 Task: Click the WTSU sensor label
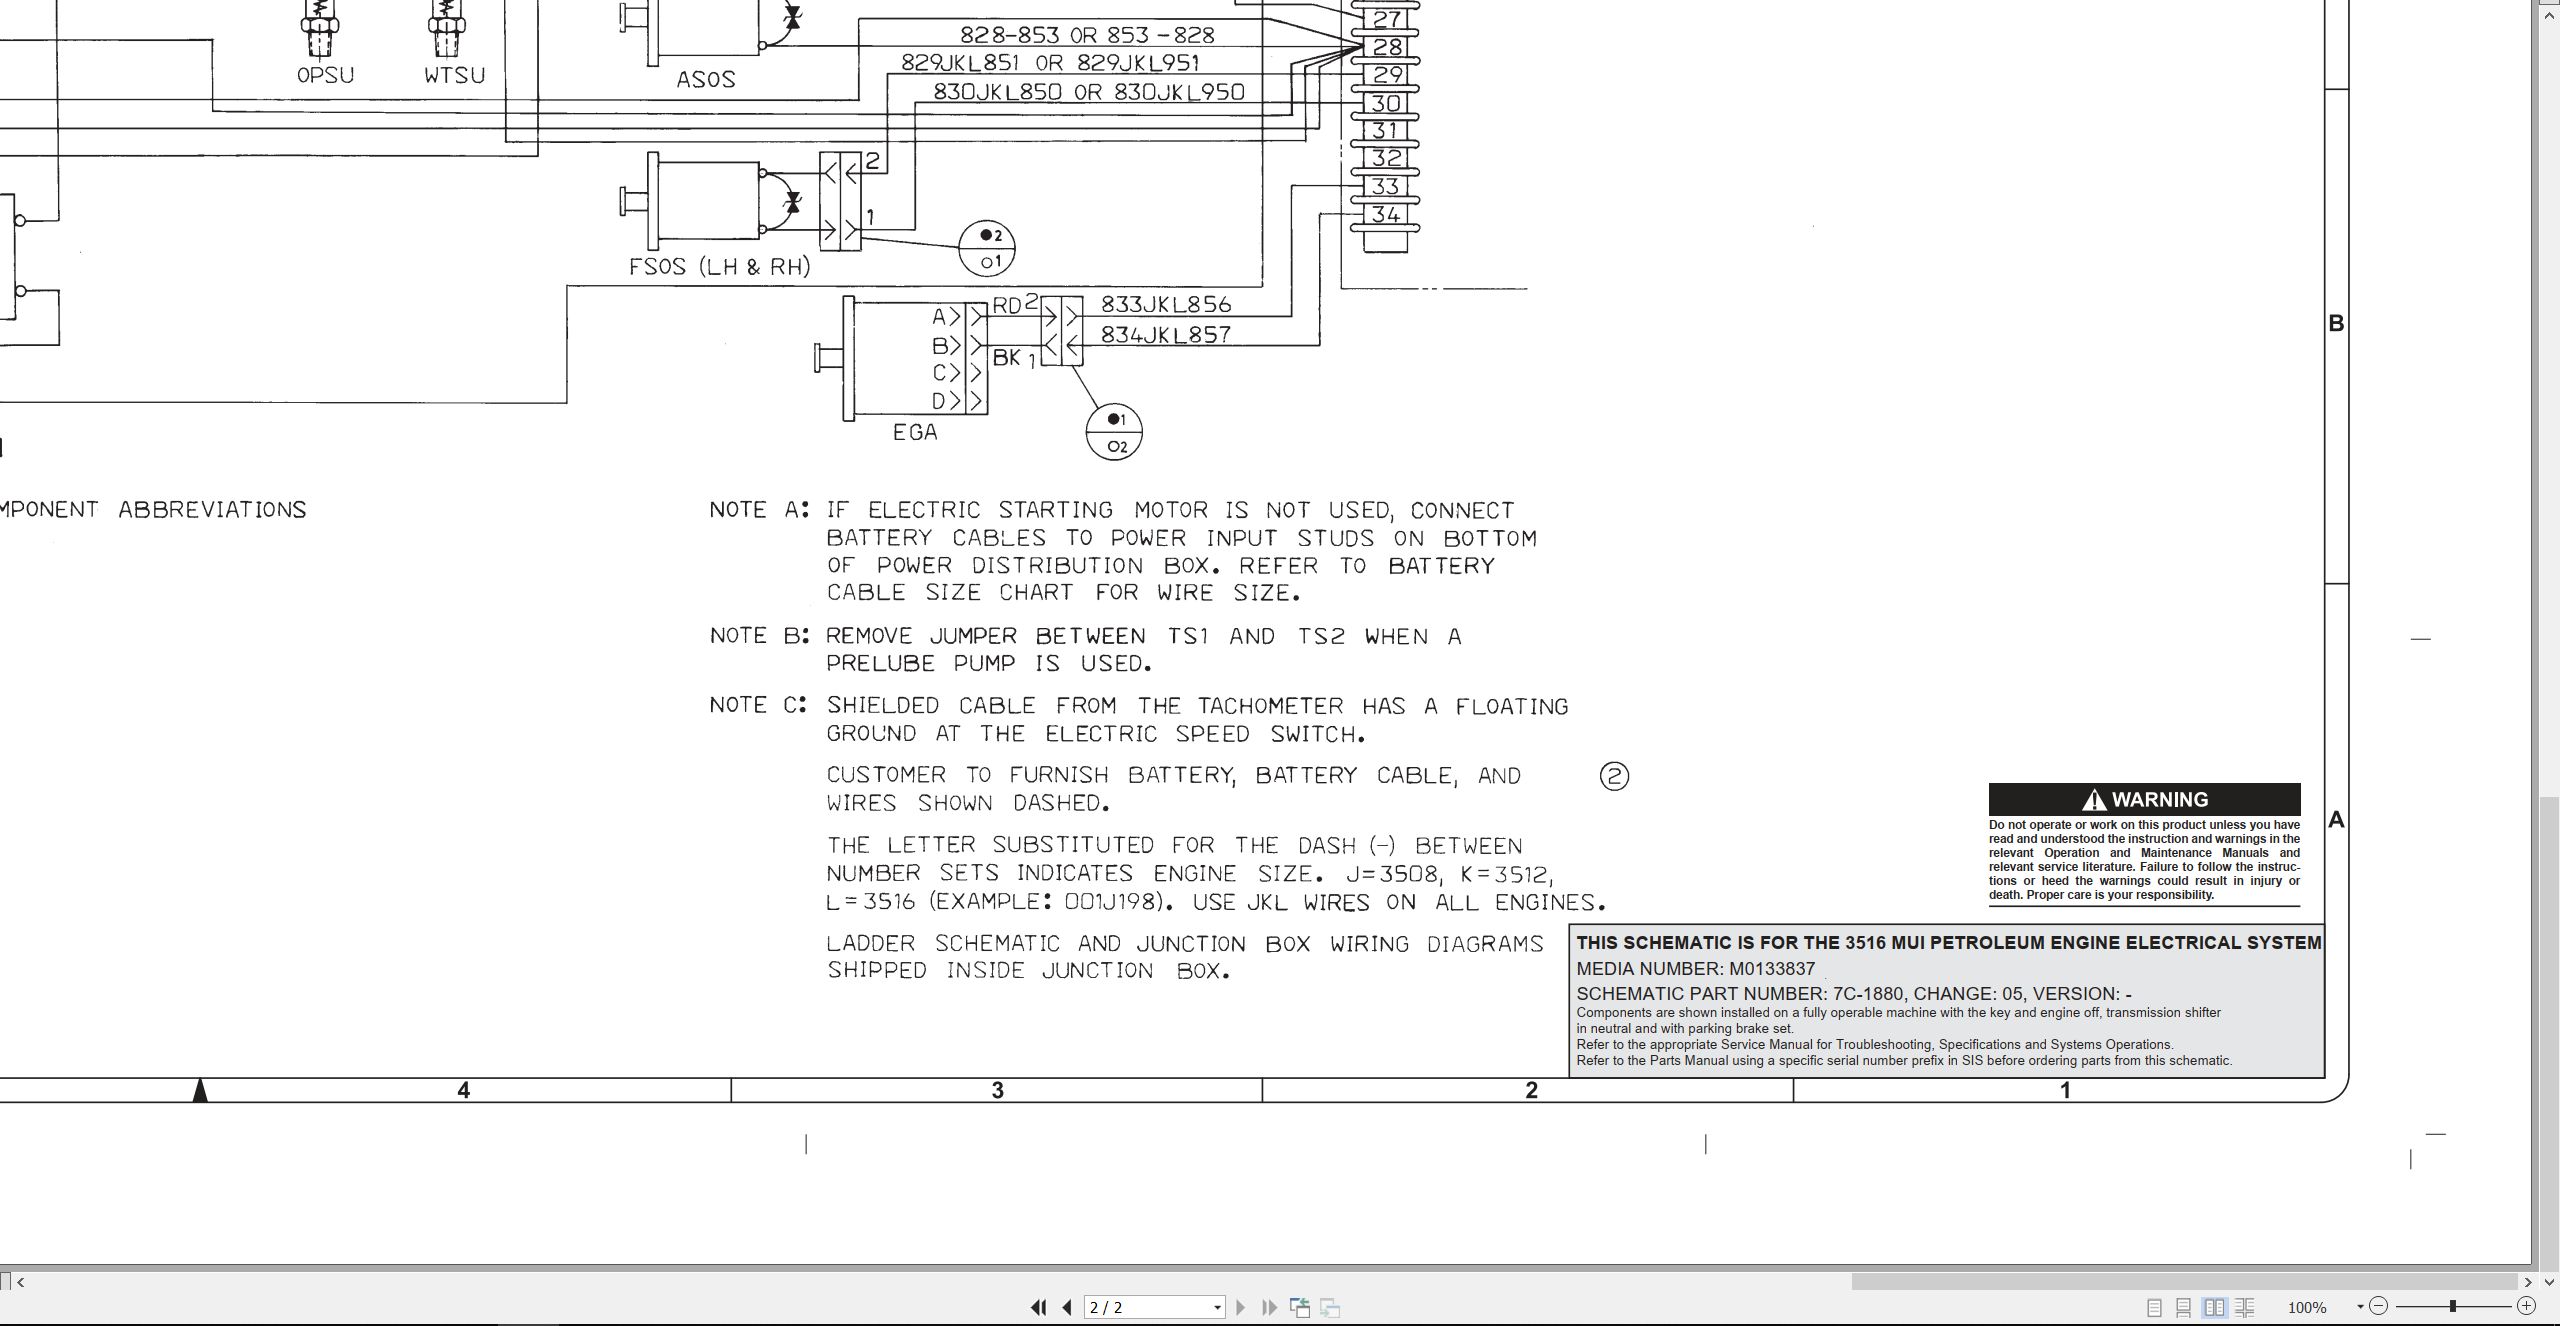(x=454, y=75)
